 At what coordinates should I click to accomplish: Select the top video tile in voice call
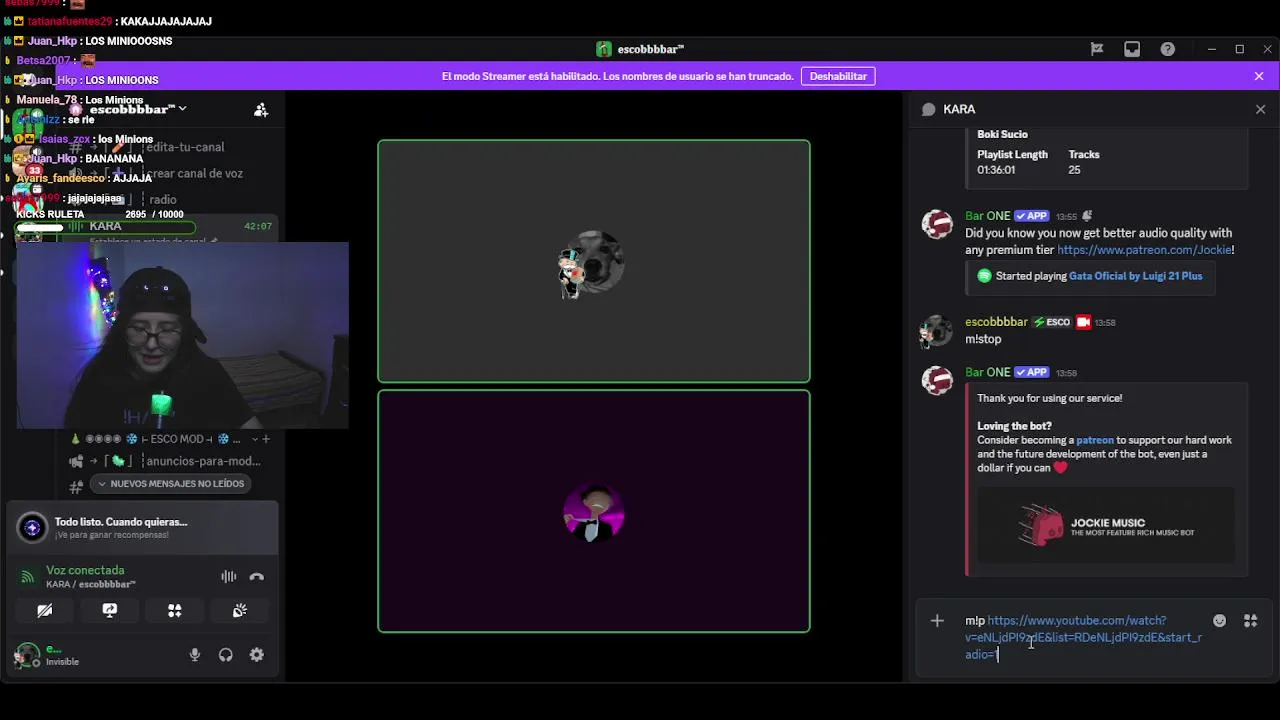(594, 261)
